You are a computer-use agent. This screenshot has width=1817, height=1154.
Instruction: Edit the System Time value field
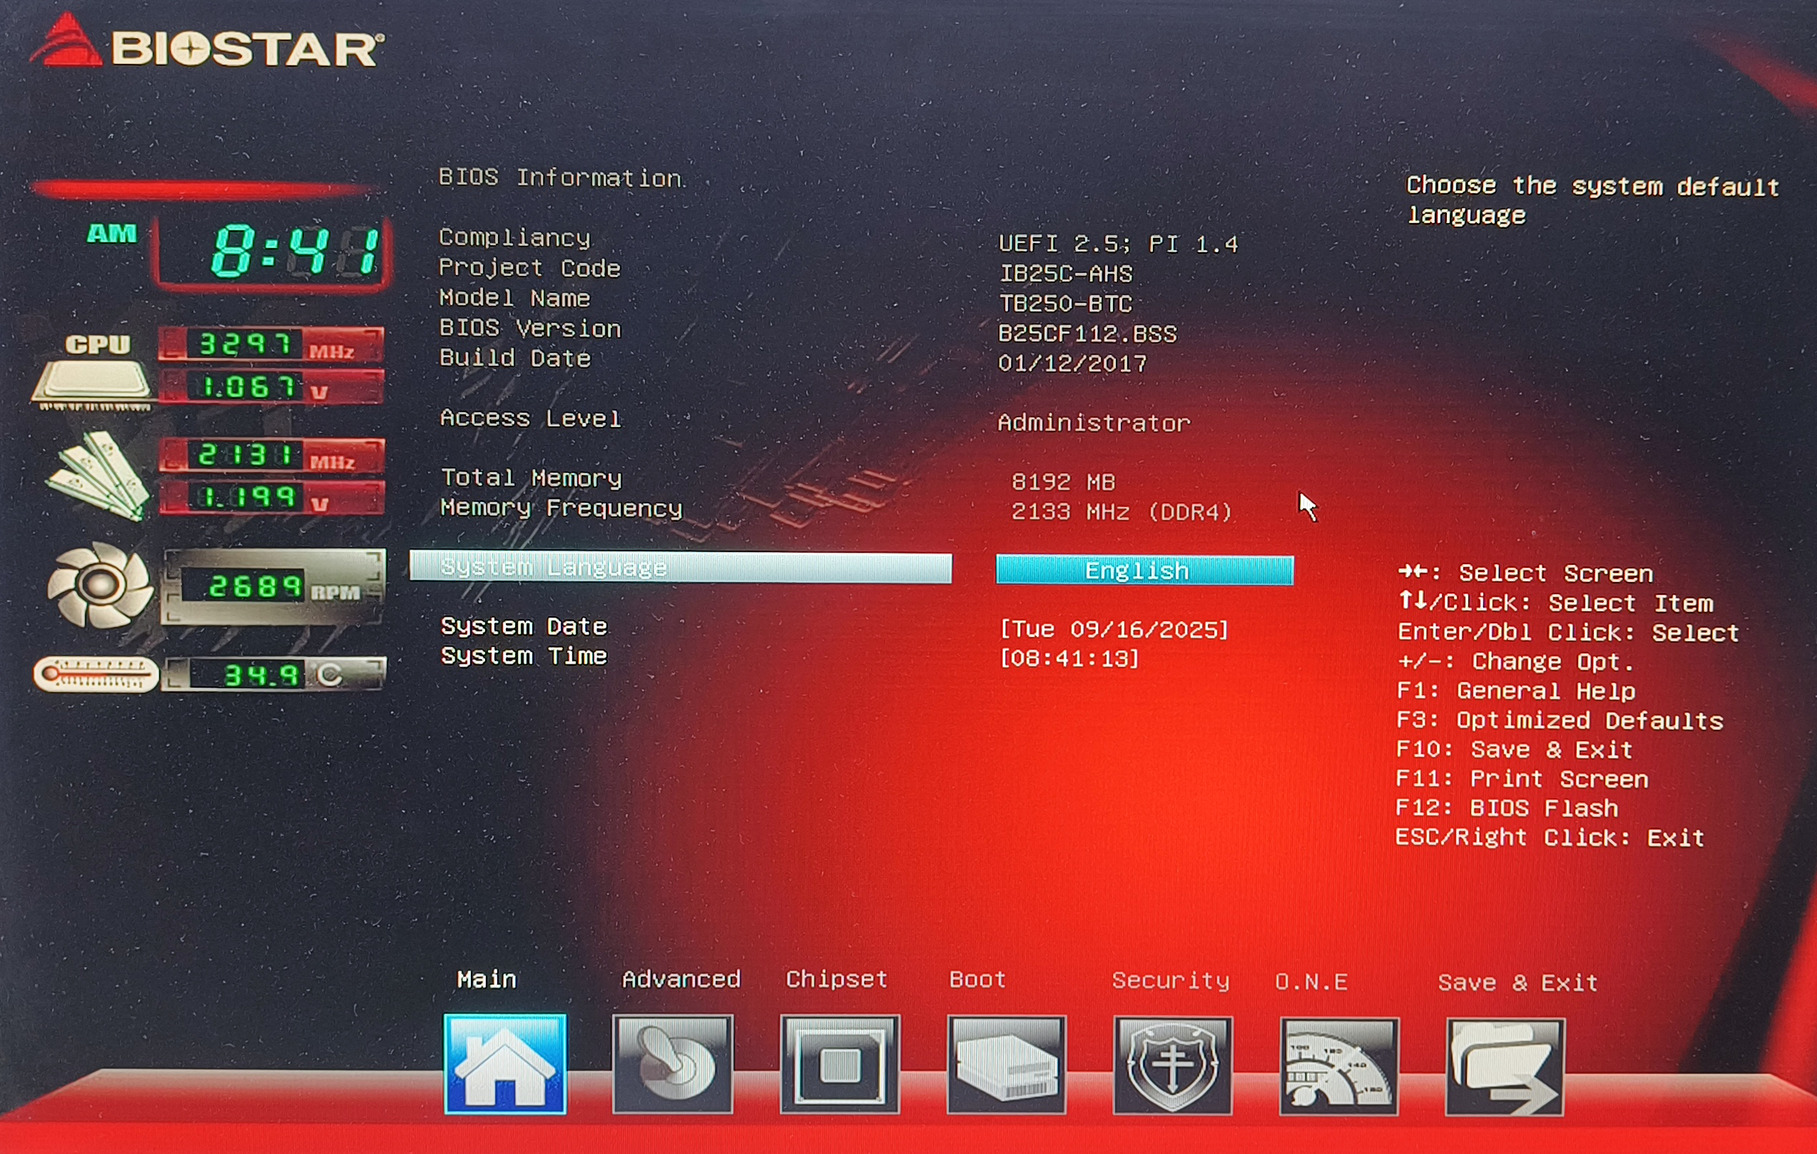click(1069, 658)
